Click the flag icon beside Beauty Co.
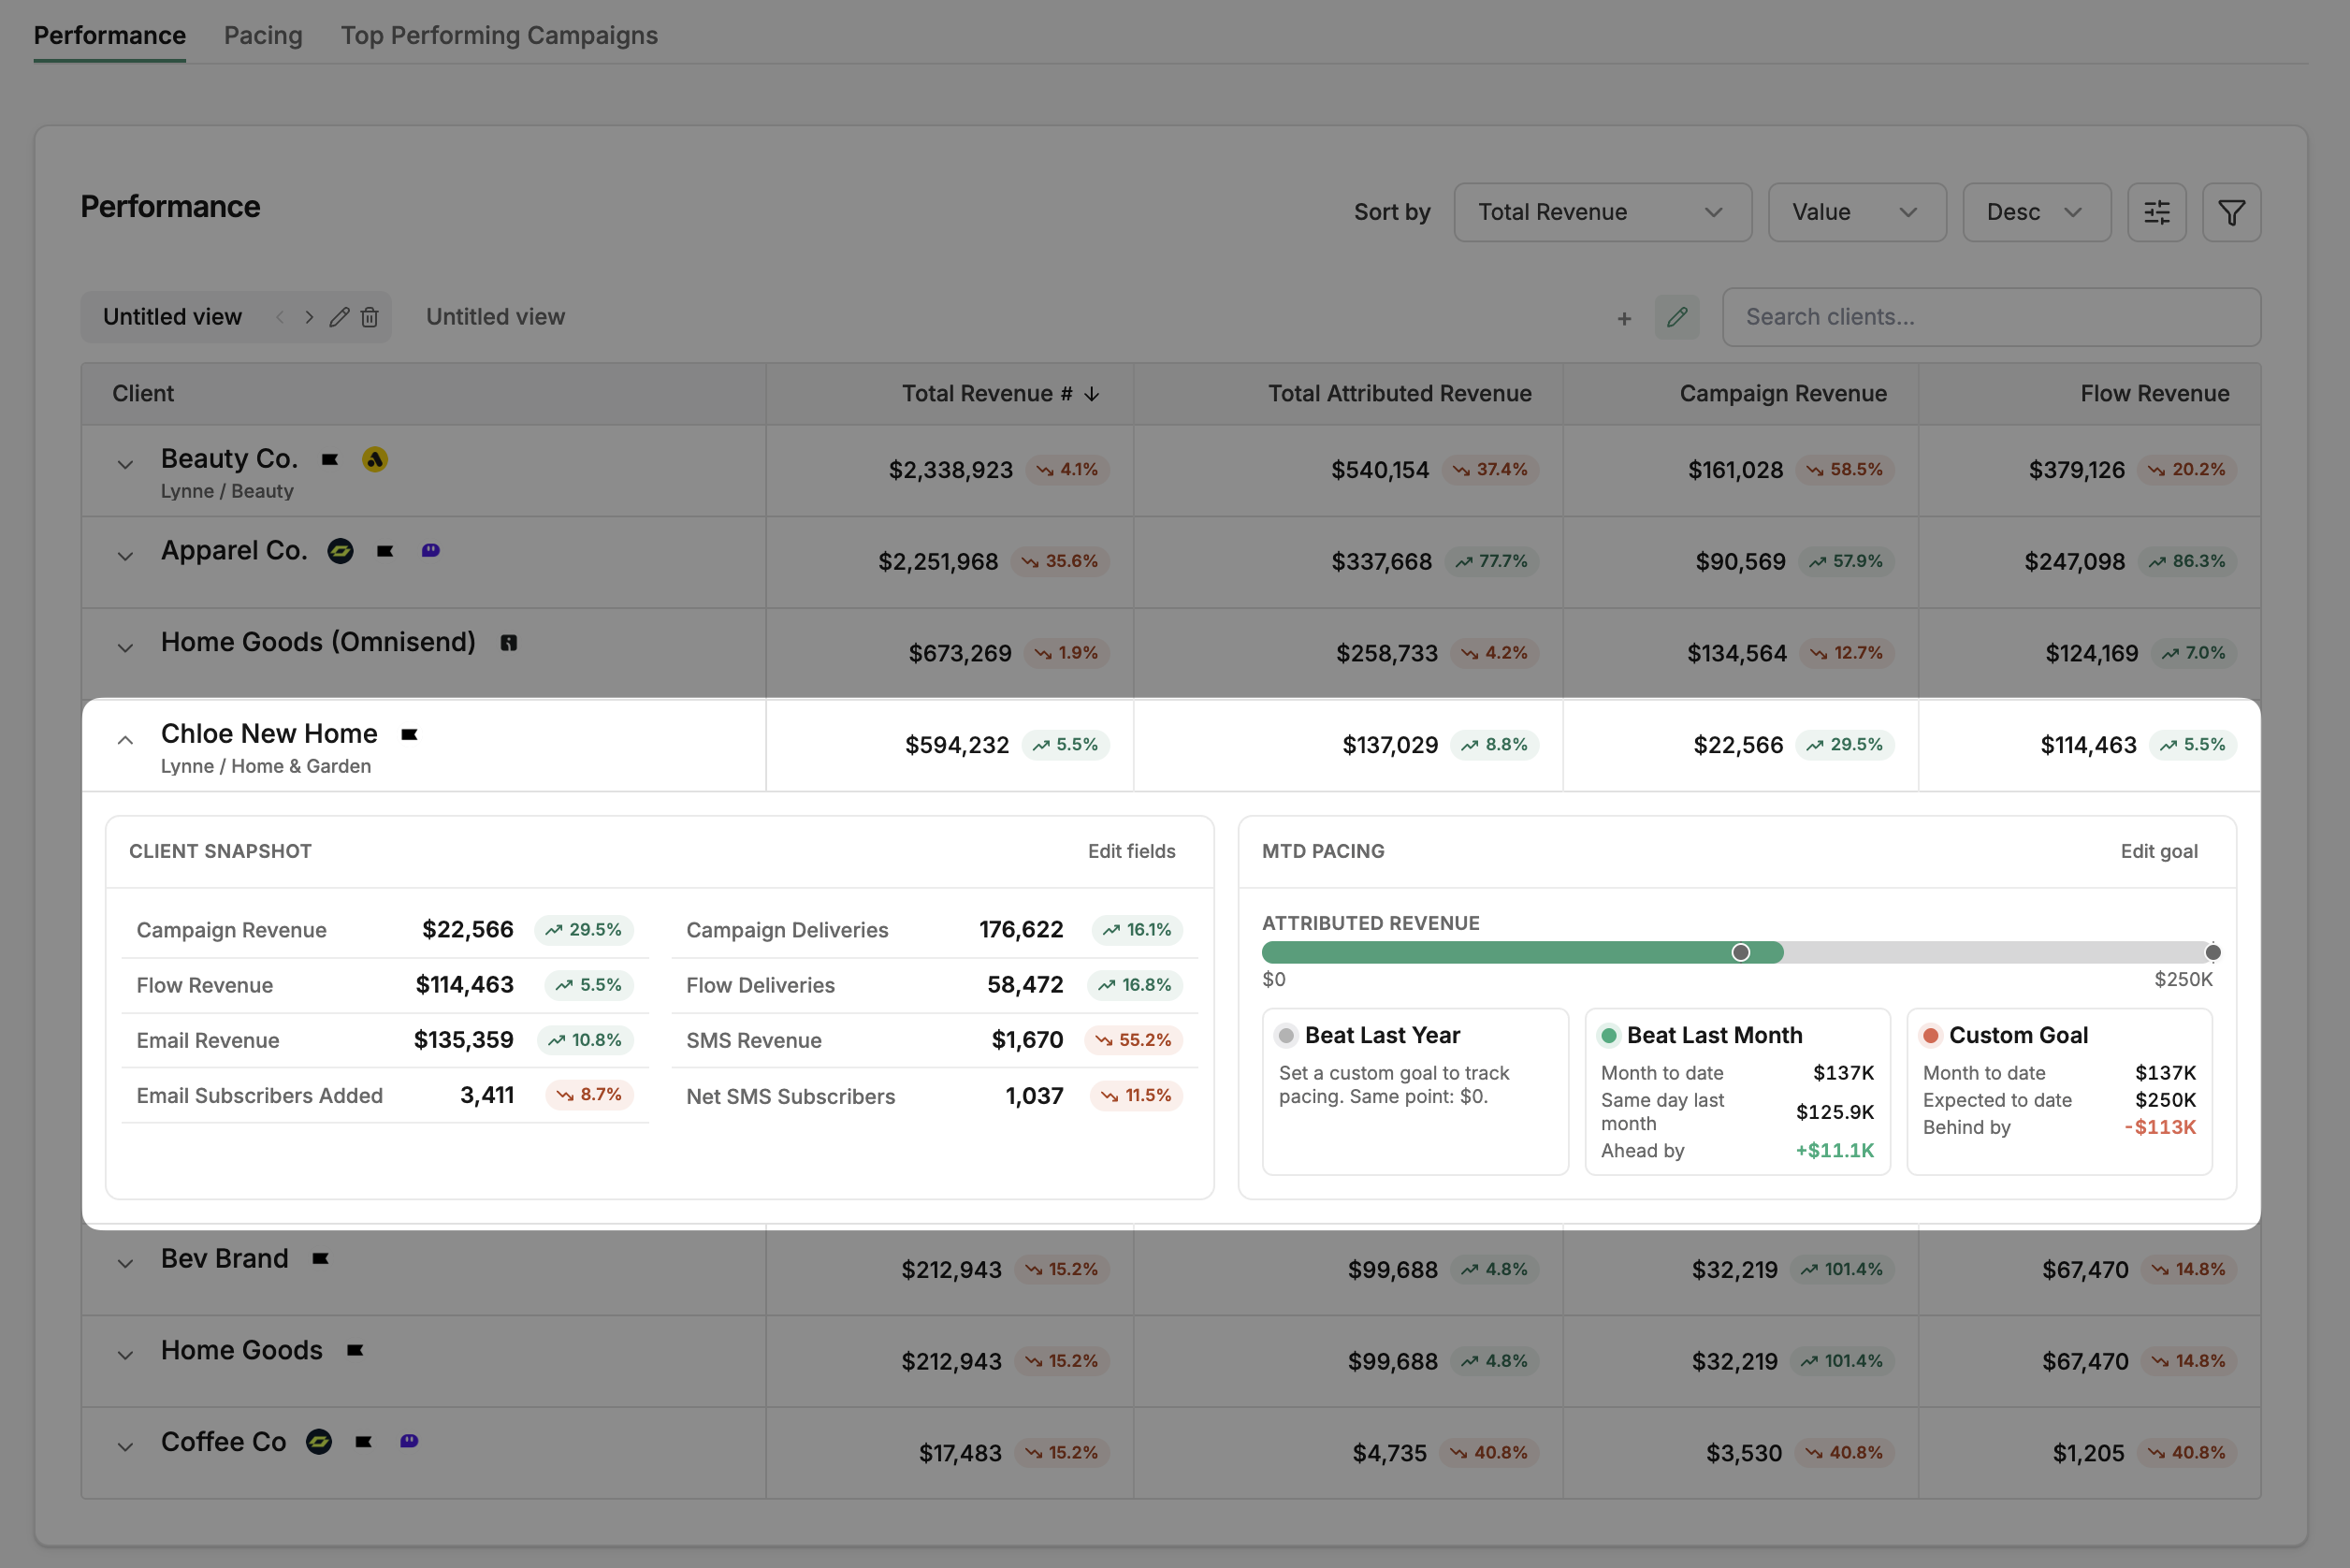The height and width of the screenshot is (1568, 2350). [329, 459]
